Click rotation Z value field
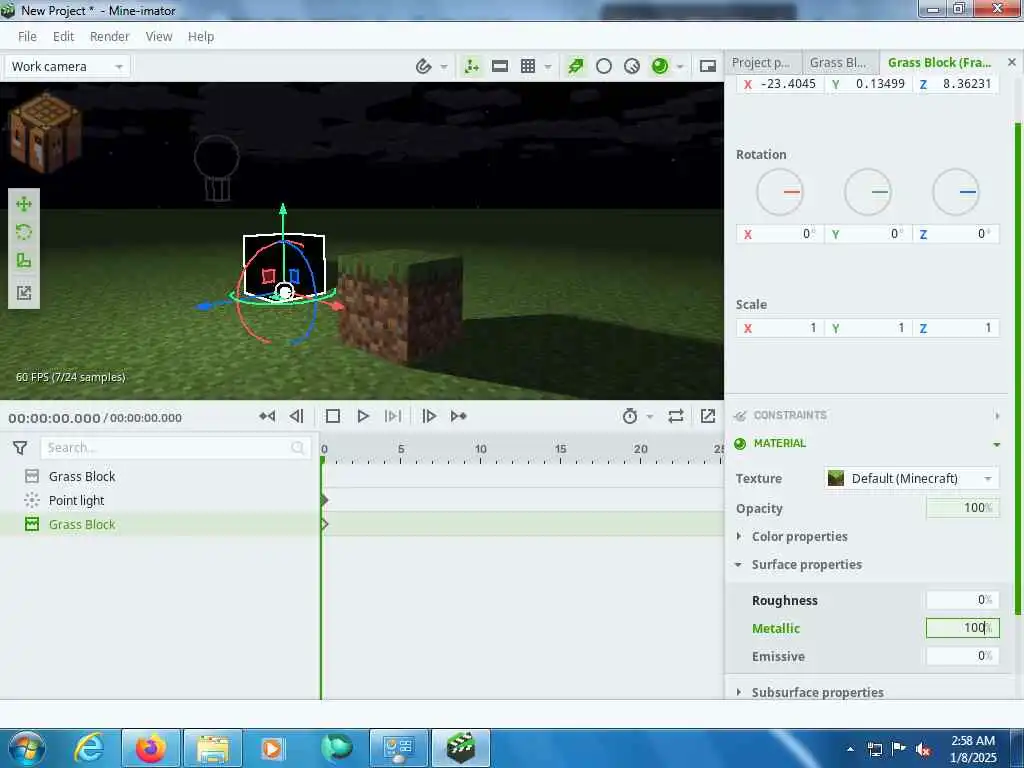Screen dimensions: 1024x768 point(955,234)
